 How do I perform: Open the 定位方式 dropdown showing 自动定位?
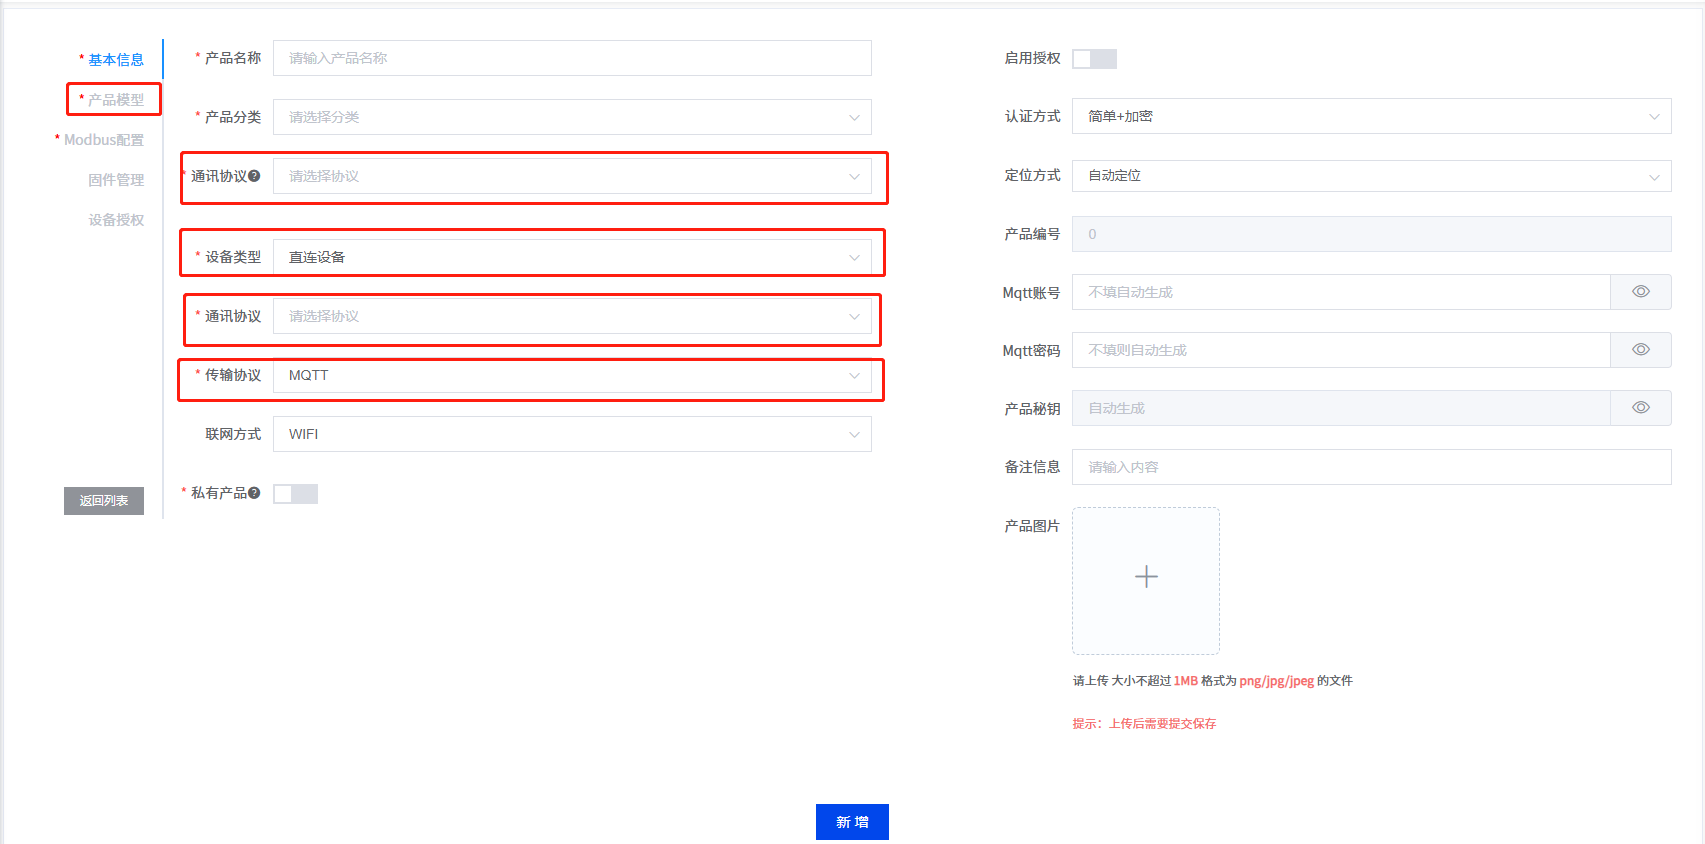coord(1371,176)
